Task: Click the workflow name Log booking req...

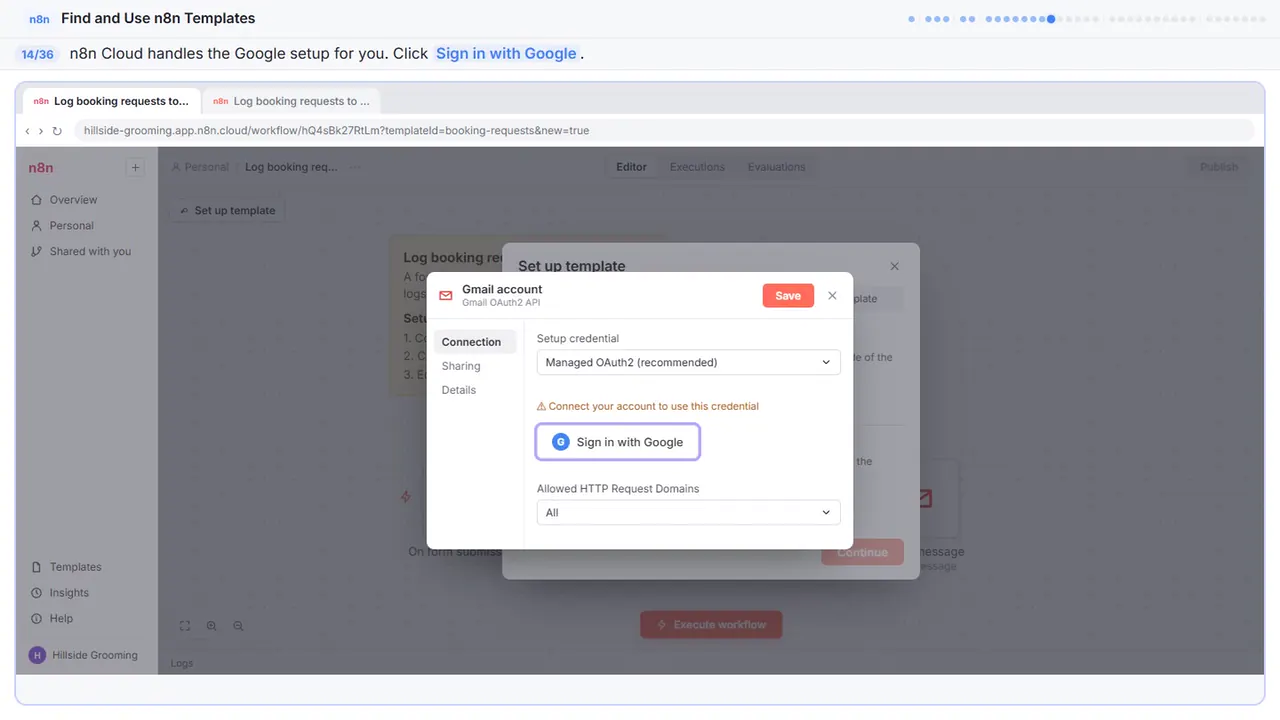Action: coord(291,167)
